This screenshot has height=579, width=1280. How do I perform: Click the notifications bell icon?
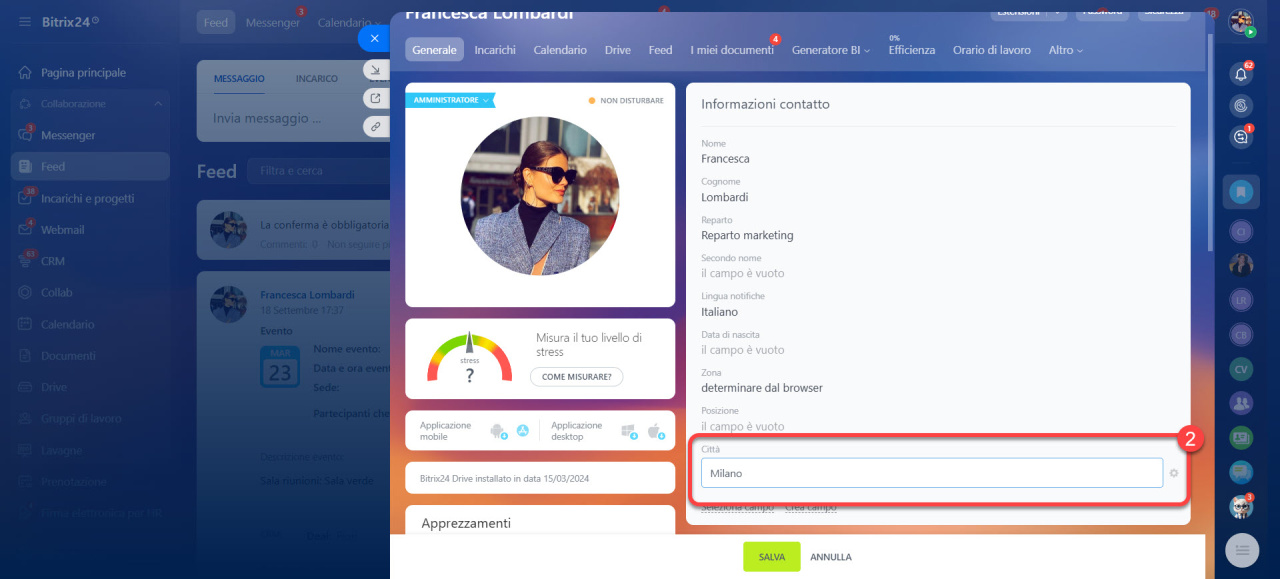click(1241, 74)
